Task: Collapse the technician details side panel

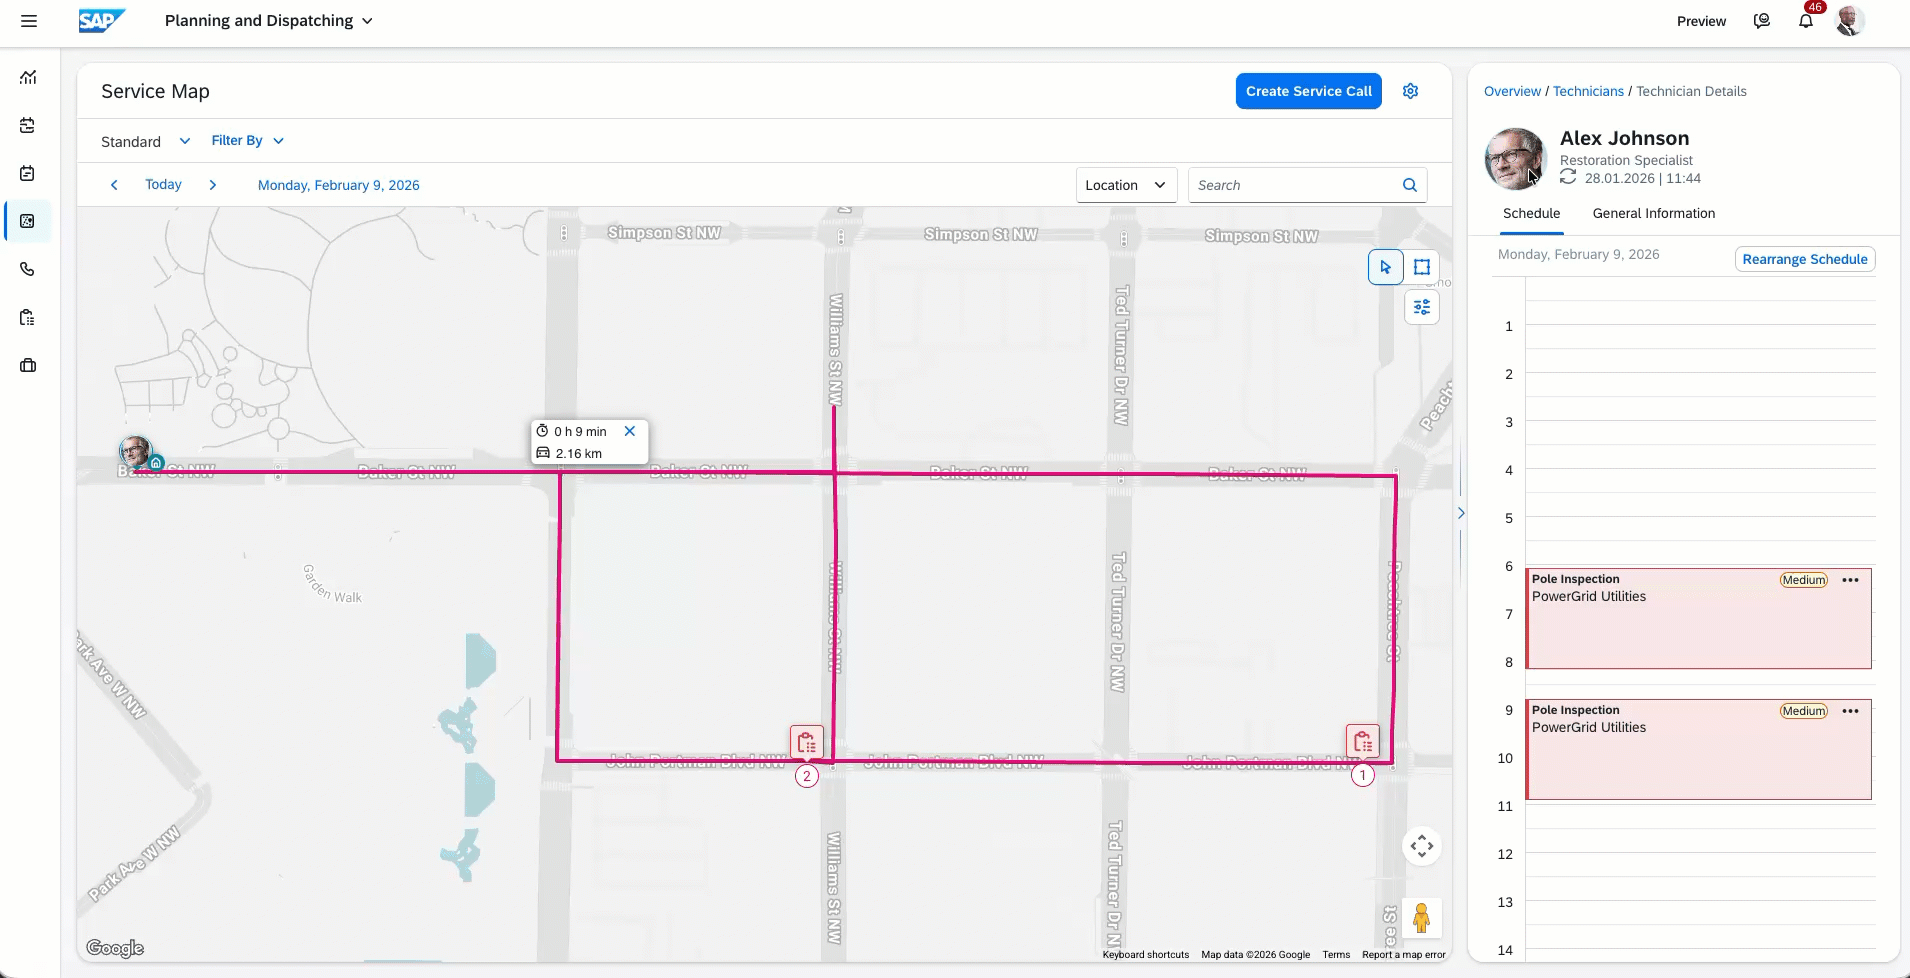Action: click(1461, 513)
